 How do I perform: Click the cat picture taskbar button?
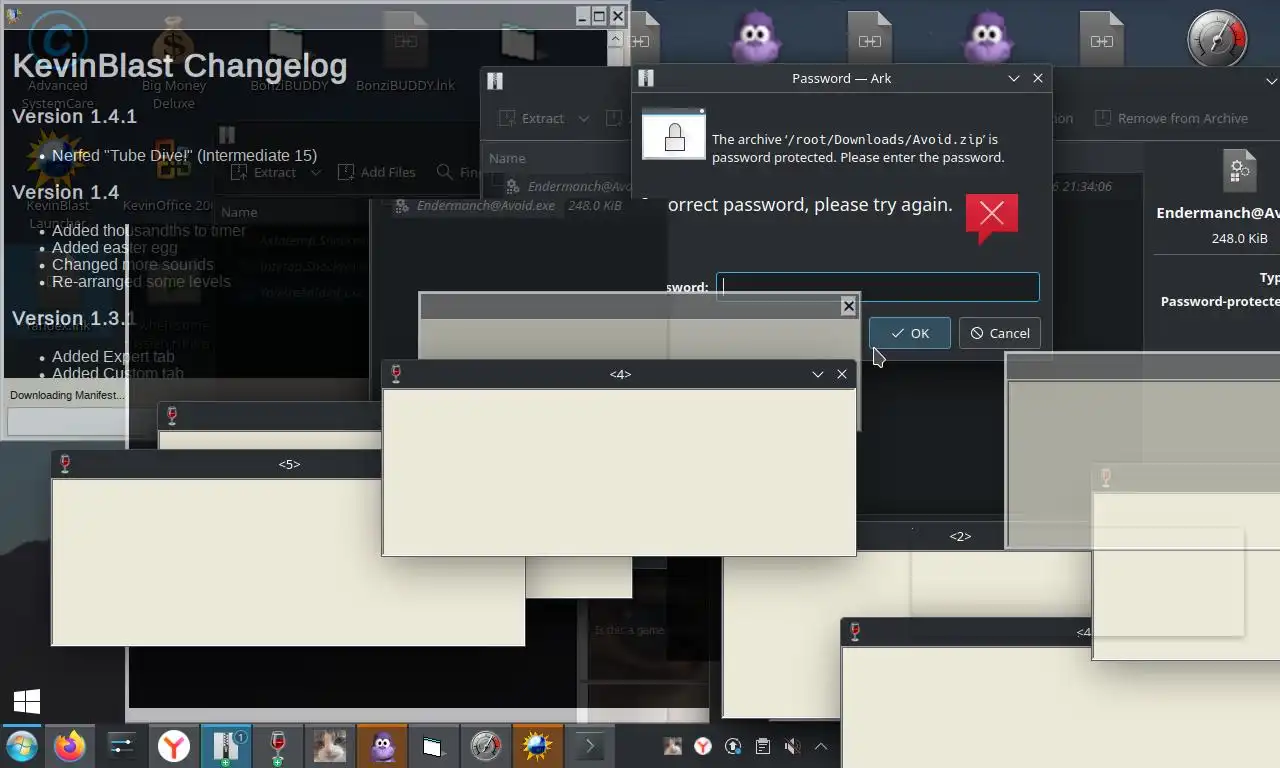tap(330, 746)
